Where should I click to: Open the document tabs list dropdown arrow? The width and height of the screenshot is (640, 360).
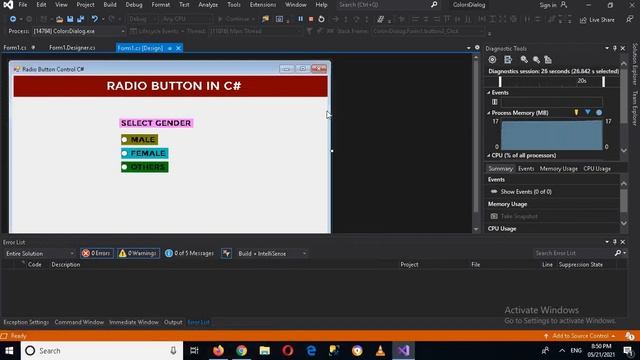[x=468, y=48]
